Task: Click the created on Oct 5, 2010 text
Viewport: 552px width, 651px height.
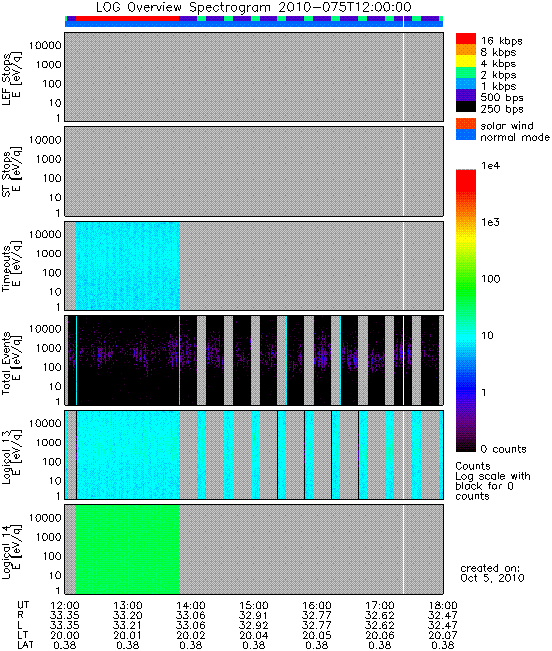Action: click(x=492, y=573)
